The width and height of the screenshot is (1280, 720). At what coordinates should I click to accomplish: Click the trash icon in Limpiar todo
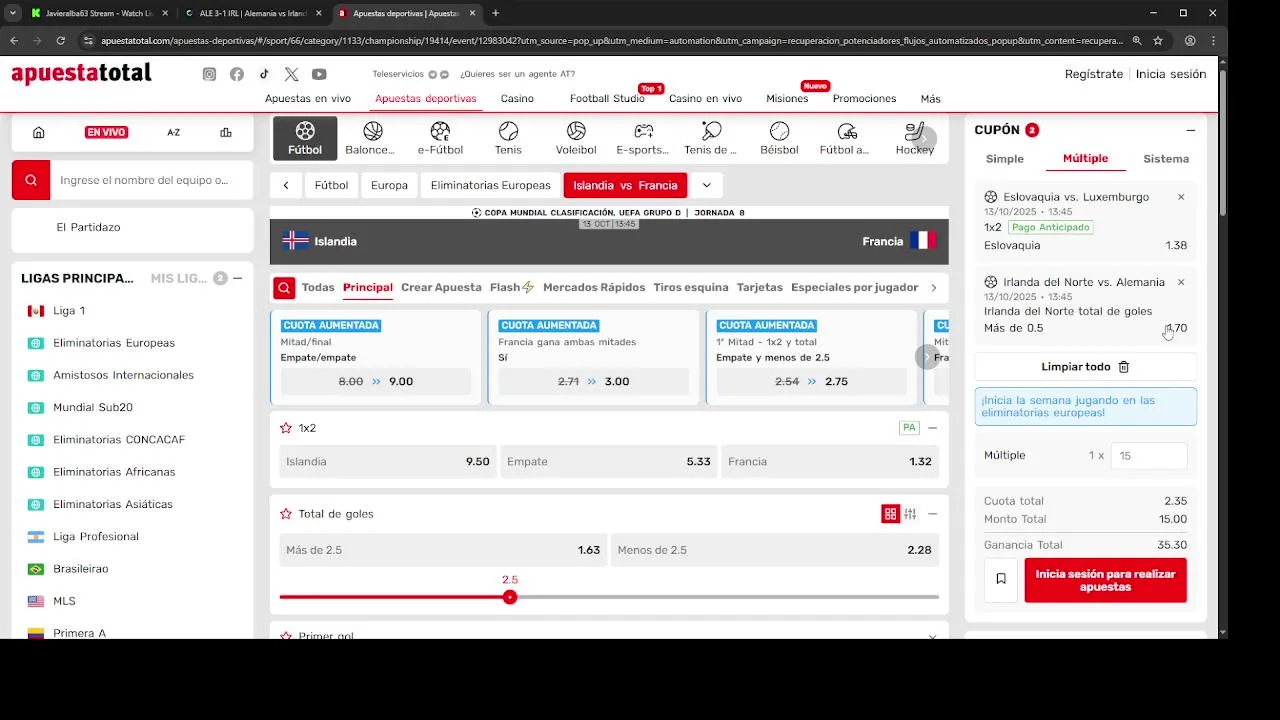tap(1124, 367)
